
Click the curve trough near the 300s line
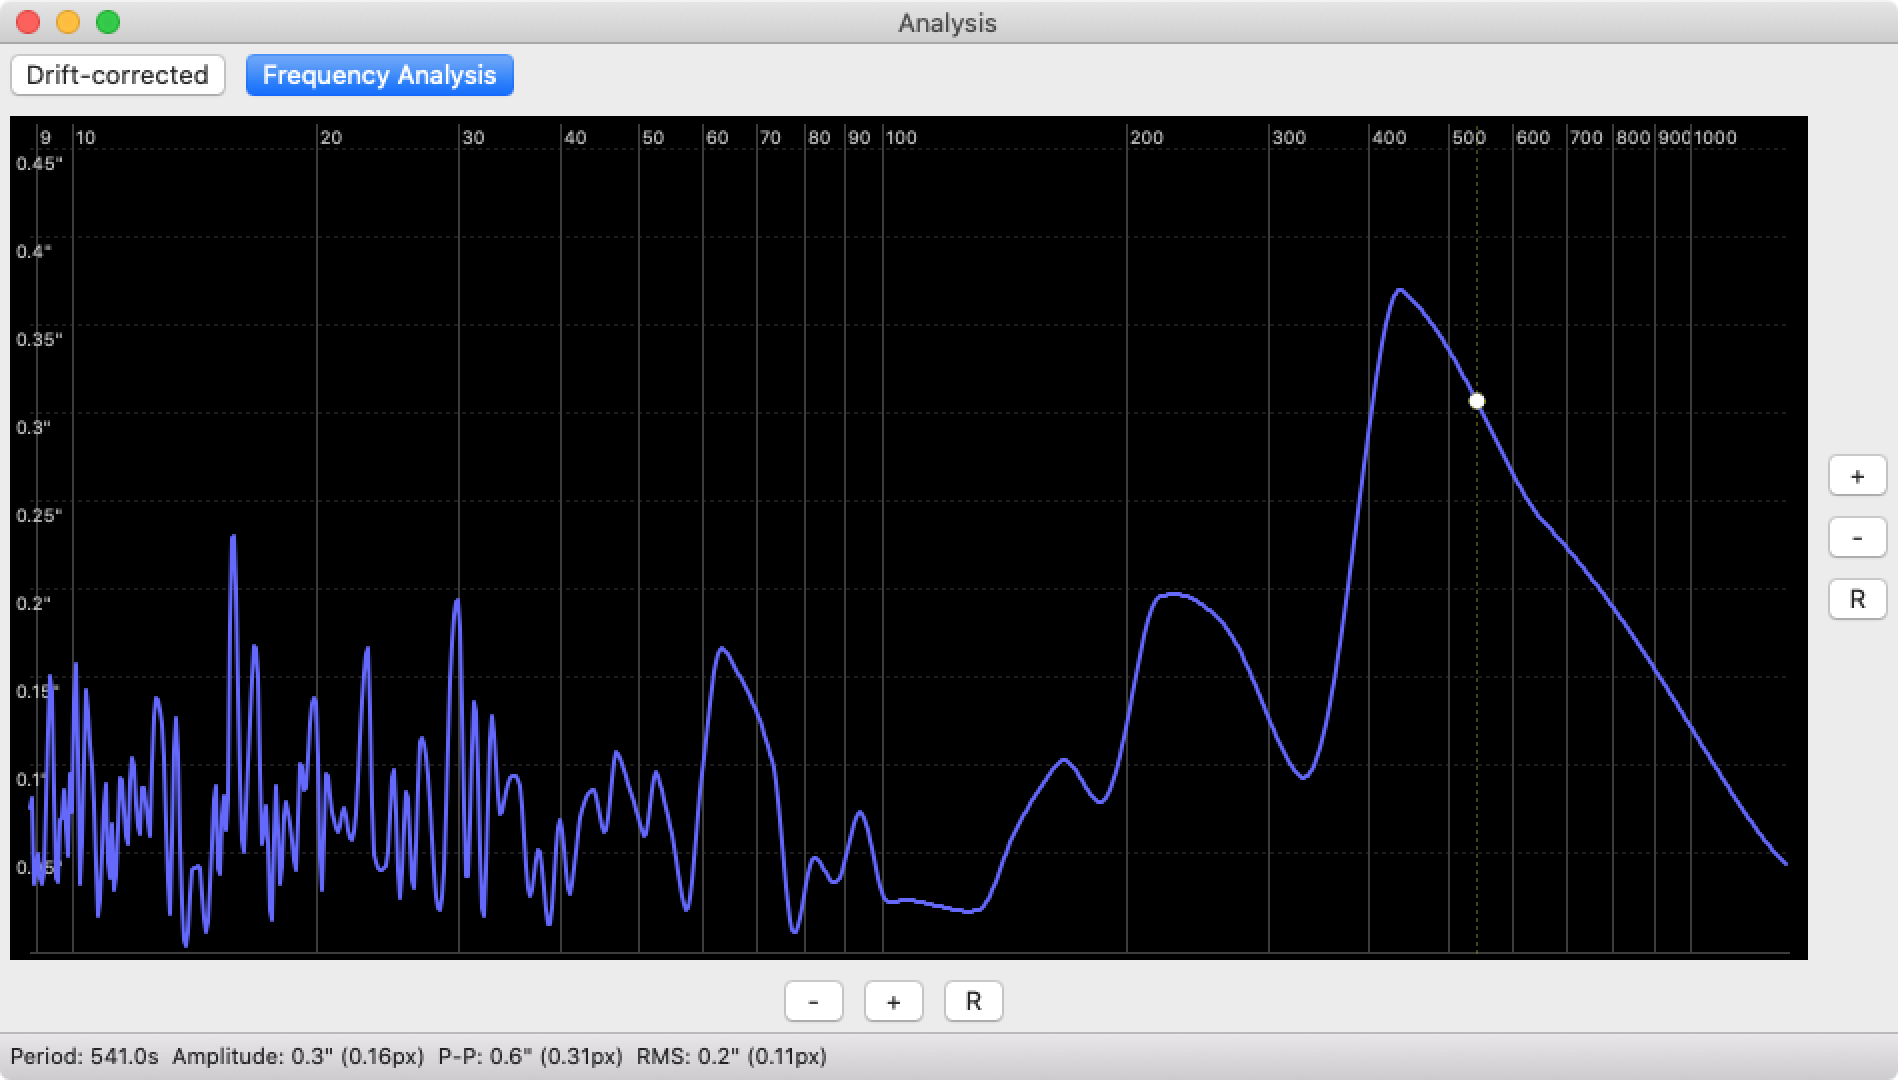(x=1304, y=777)
